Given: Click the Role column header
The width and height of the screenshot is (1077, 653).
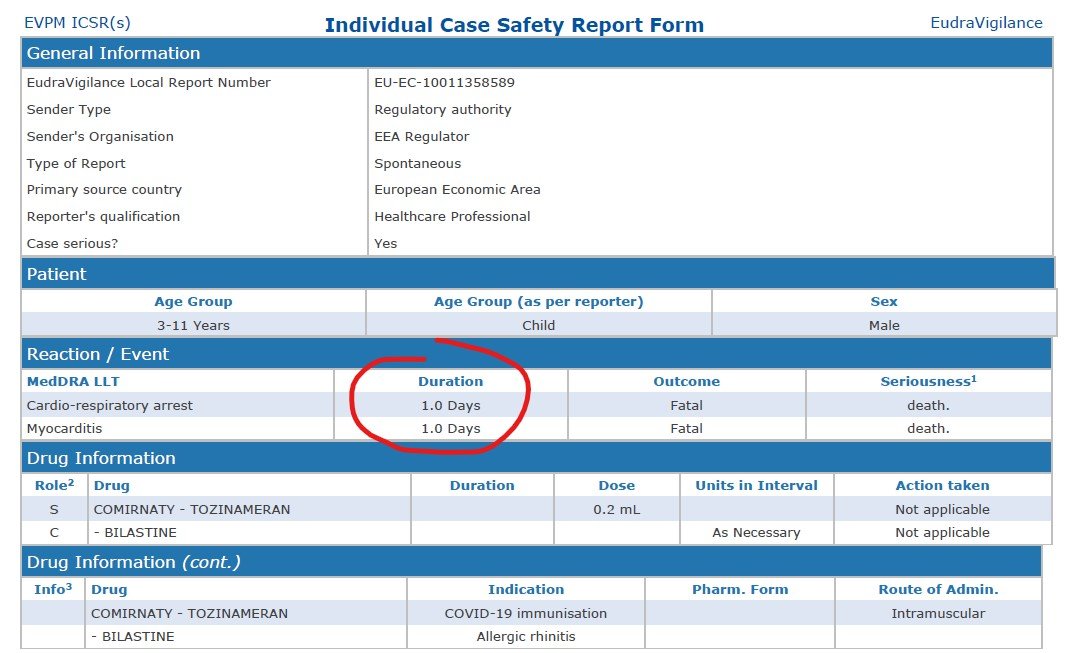Looking at the screenshot, I should 53,485.
